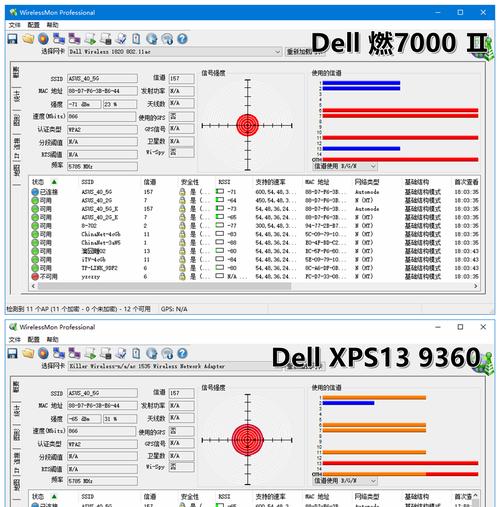Switch to the 概要 vertical tab in Killer Wireless window
500x507 pixels.
[16, 387]
